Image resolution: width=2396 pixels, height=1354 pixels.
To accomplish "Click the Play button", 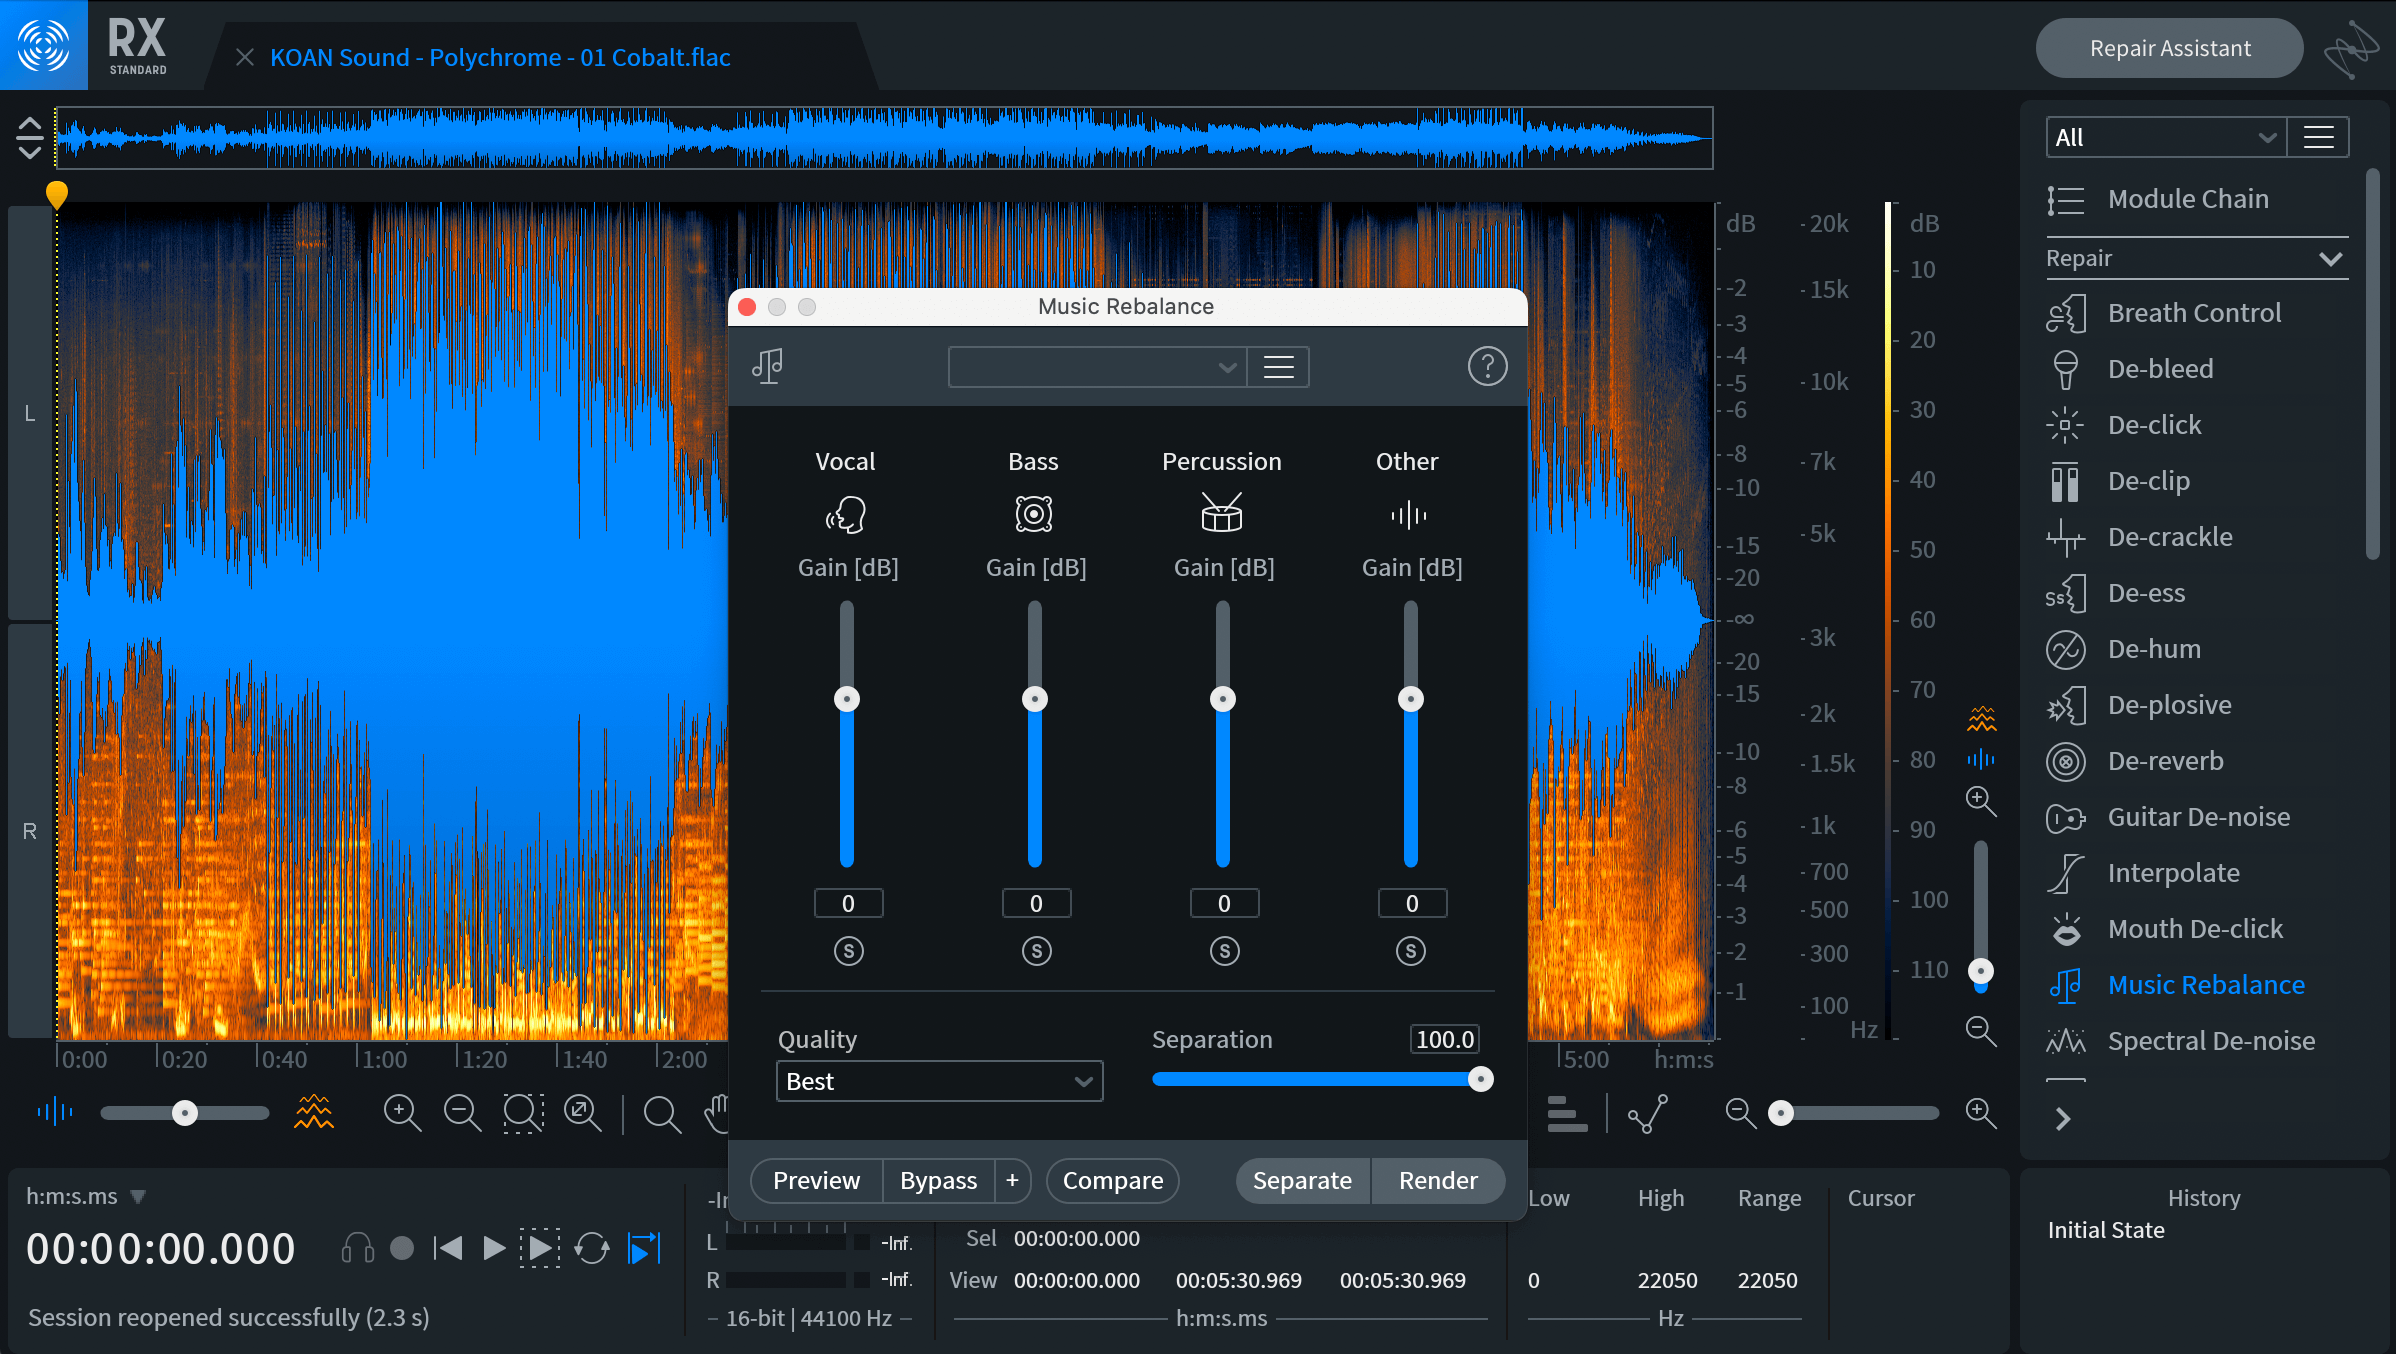I will pyautogui.click(x=493, y=1248).
